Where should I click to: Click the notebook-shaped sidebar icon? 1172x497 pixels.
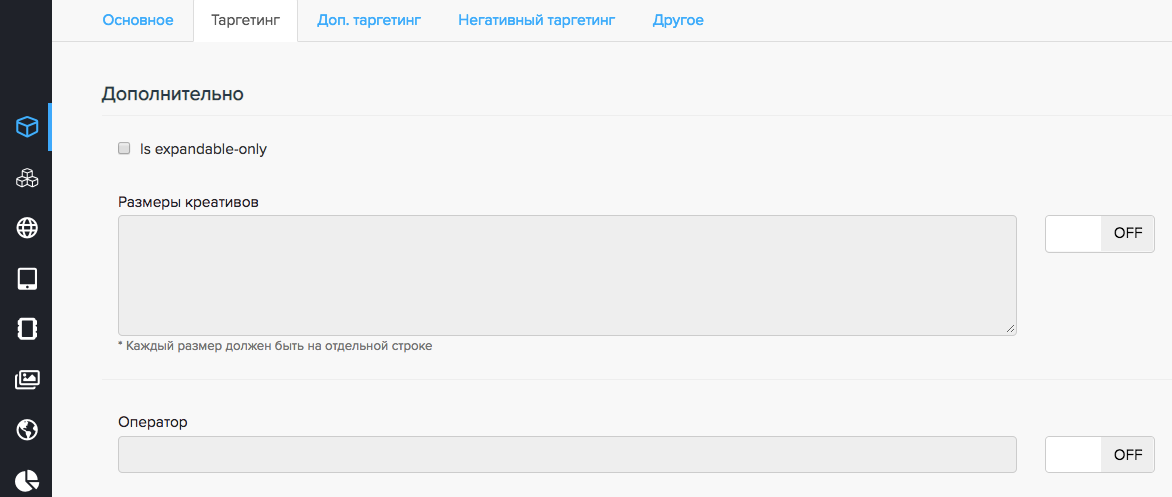click(27, 329)
